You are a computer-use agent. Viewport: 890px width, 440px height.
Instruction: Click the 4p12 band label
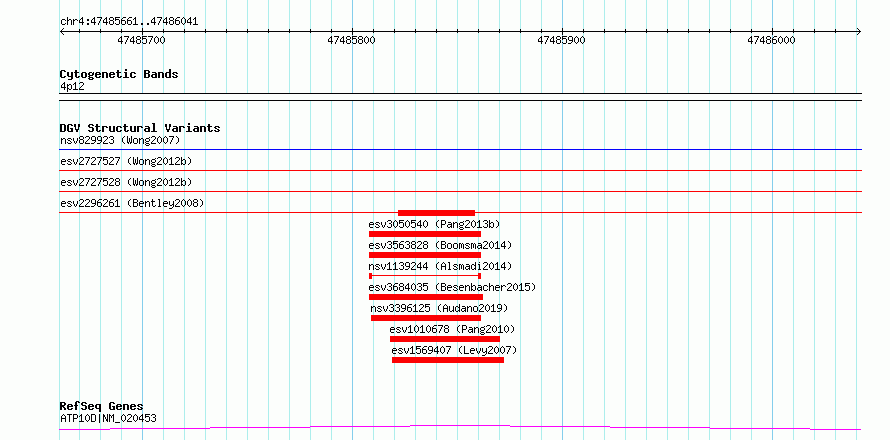point(72,87)
